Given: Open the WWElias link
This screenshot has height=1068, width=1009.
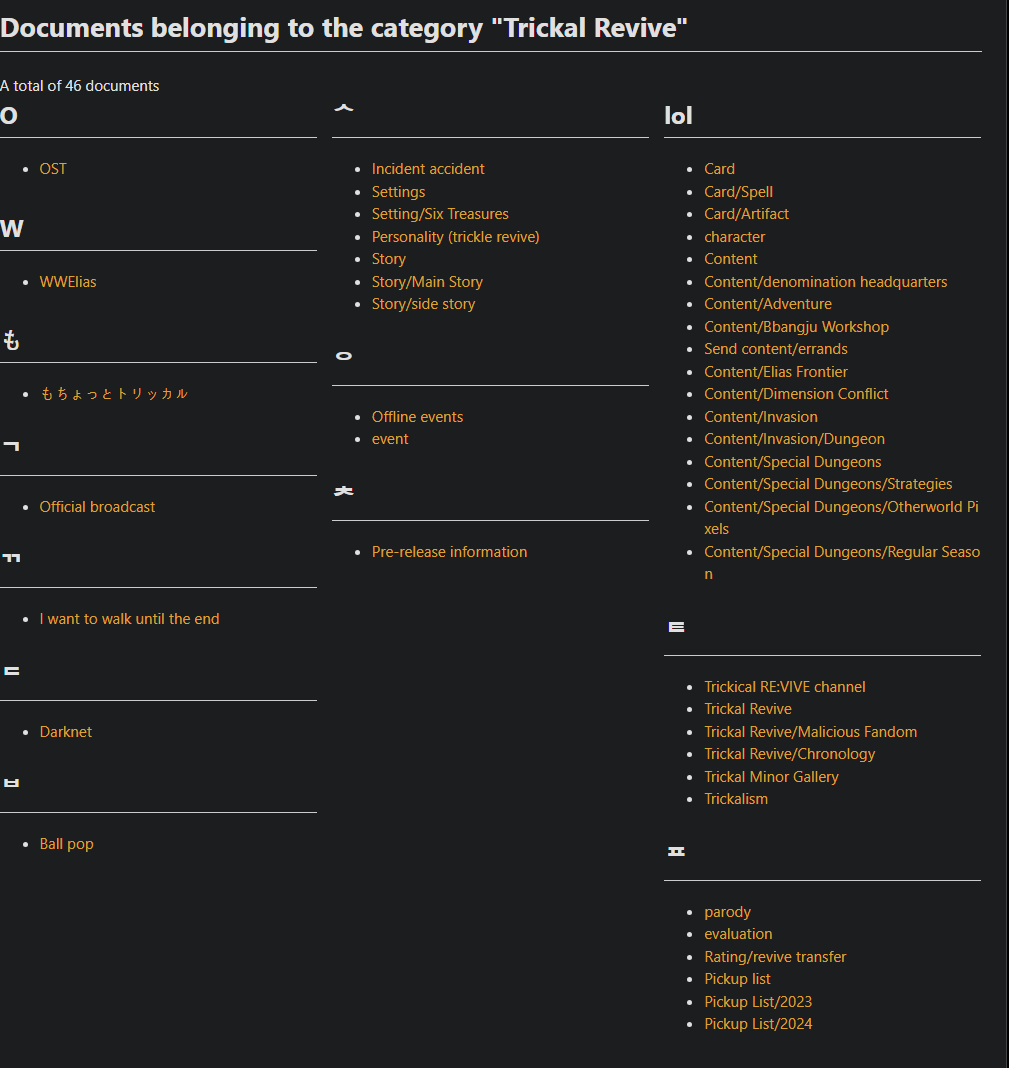Looking at the screenshot, I should tap(68, 282).
